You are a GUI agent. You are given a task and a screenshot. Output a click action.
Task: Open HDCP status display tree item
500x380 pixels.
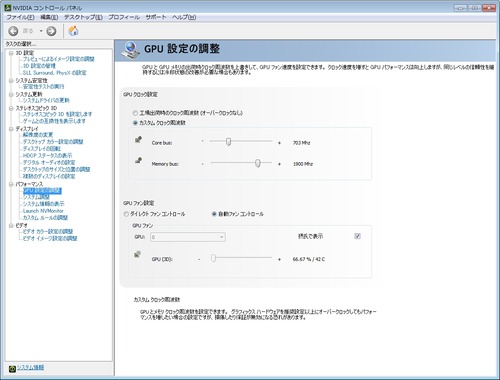(x=47, y=156)
